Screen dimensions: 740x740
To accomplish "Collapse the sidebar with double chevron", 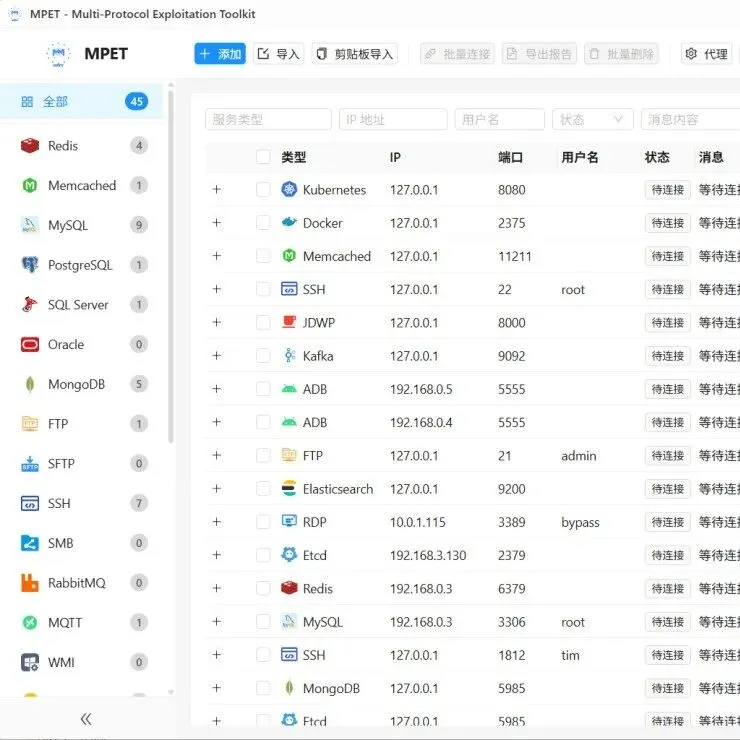I will point(86,719).
